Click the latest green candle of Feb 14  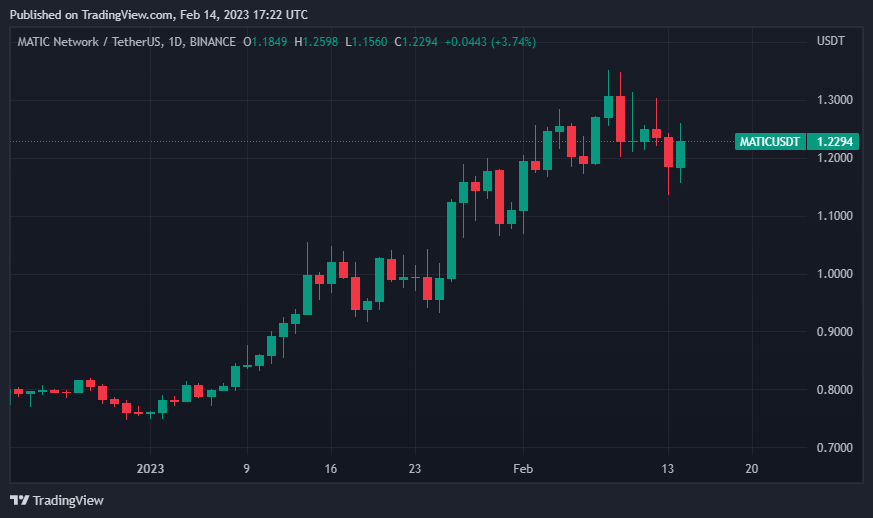tap(680, 154)
